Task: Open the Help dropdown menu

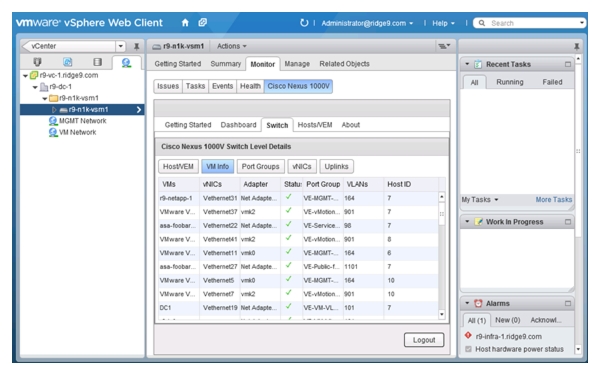Action: pos(443,23)
